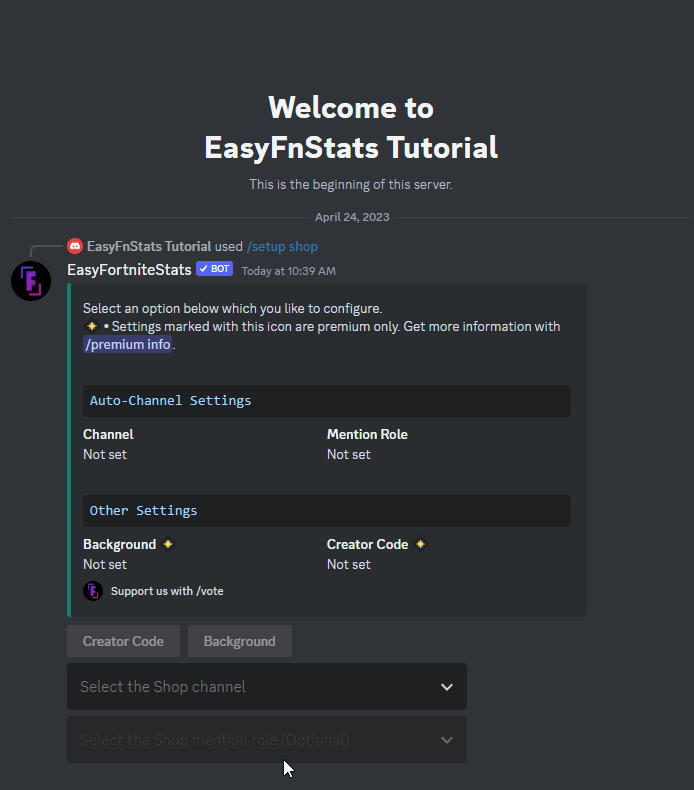Open the Shop mention role dropdown

point(250,740)
